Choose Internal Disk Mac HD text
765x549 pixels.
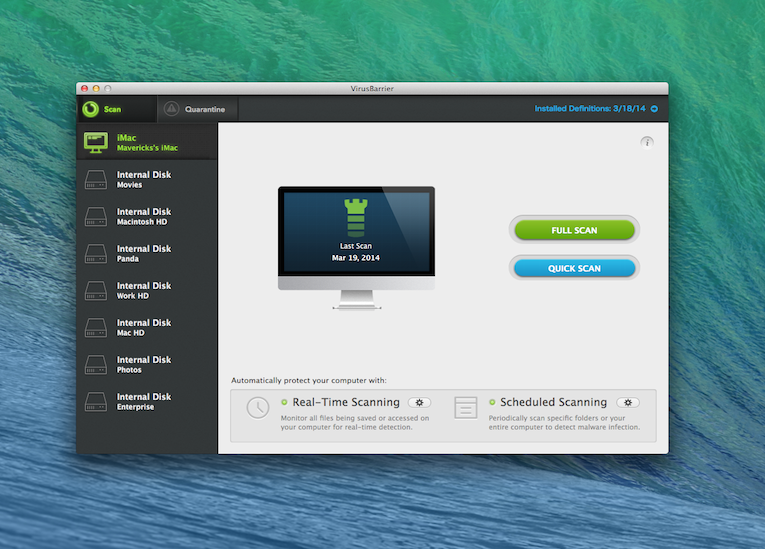144,328
